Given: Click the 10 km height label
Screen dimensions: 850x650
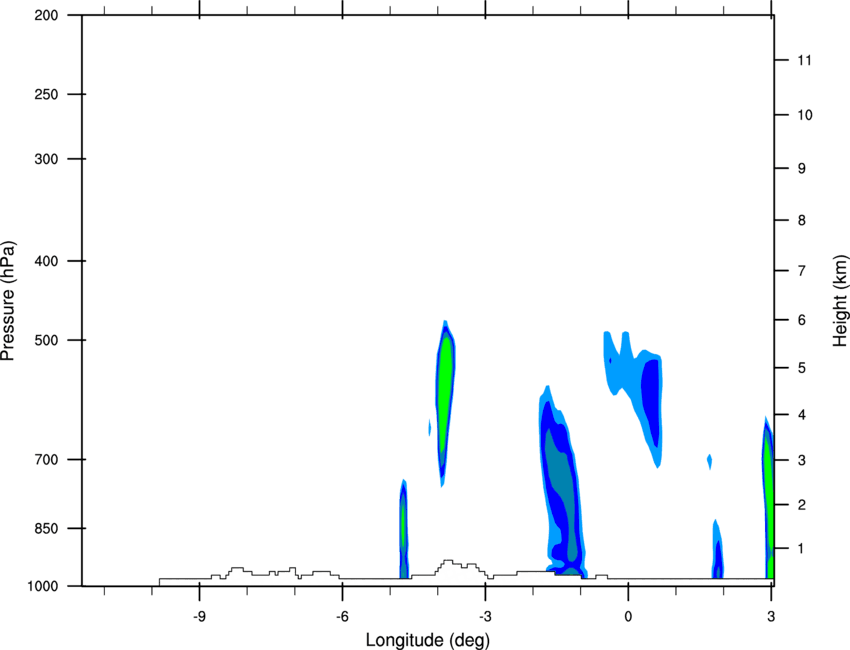Looking at the screenshot, I should click(805, 115).
